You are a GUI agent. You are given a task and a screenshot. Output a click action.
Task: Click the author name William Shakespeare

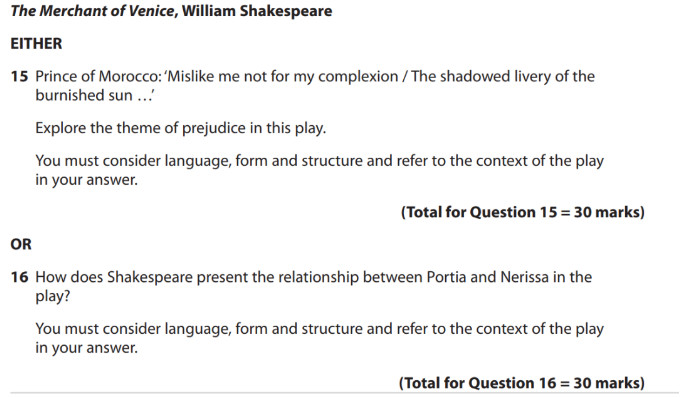coord(257,10)
